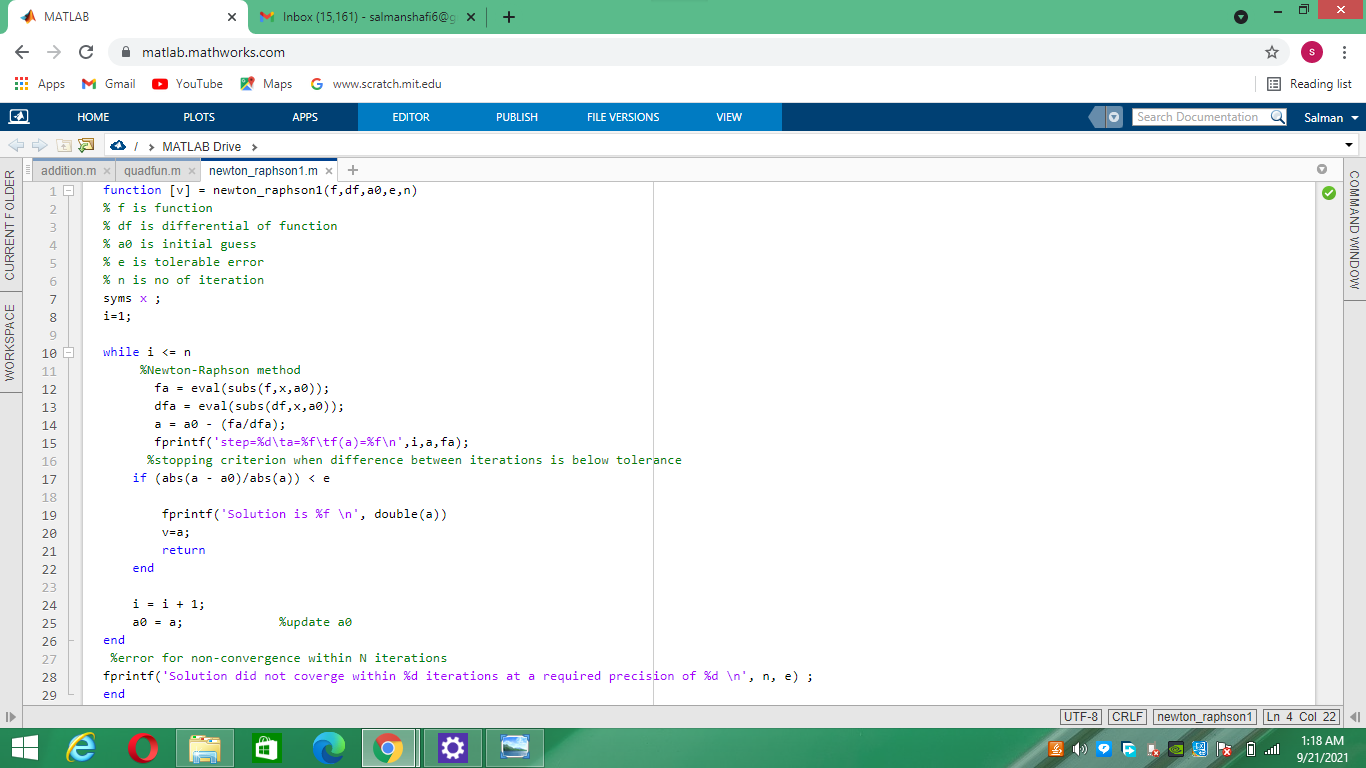The width and height of the screenshot is (1366, 768).
Task: Open Microsoft Store from taskbar
Action: click(x=267, y=748)
